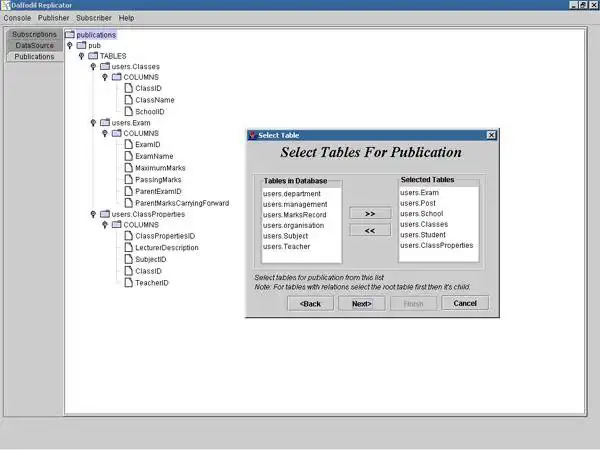The width and height of the screenshot is (600, 450).
Task: Click the COLUMNS folder icon under users.Exam
Action: 117,133
